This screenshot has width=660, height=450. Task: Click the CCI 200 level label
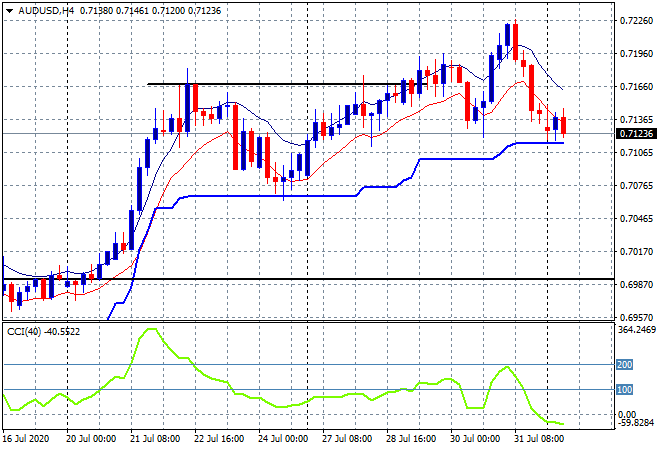point(624,365)
